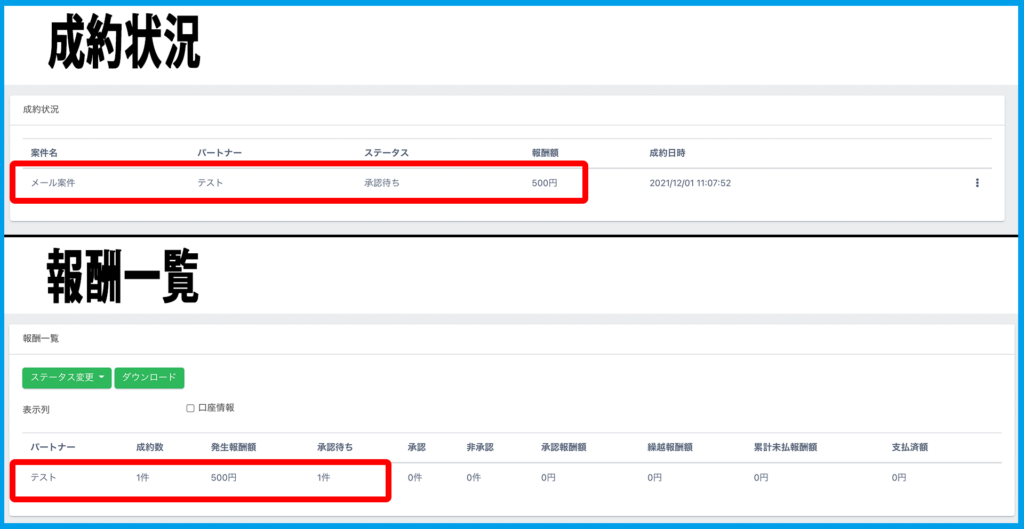Select テスト partner in 報酬一覧 table
The image size is (1024, 529).
point(44,478)
